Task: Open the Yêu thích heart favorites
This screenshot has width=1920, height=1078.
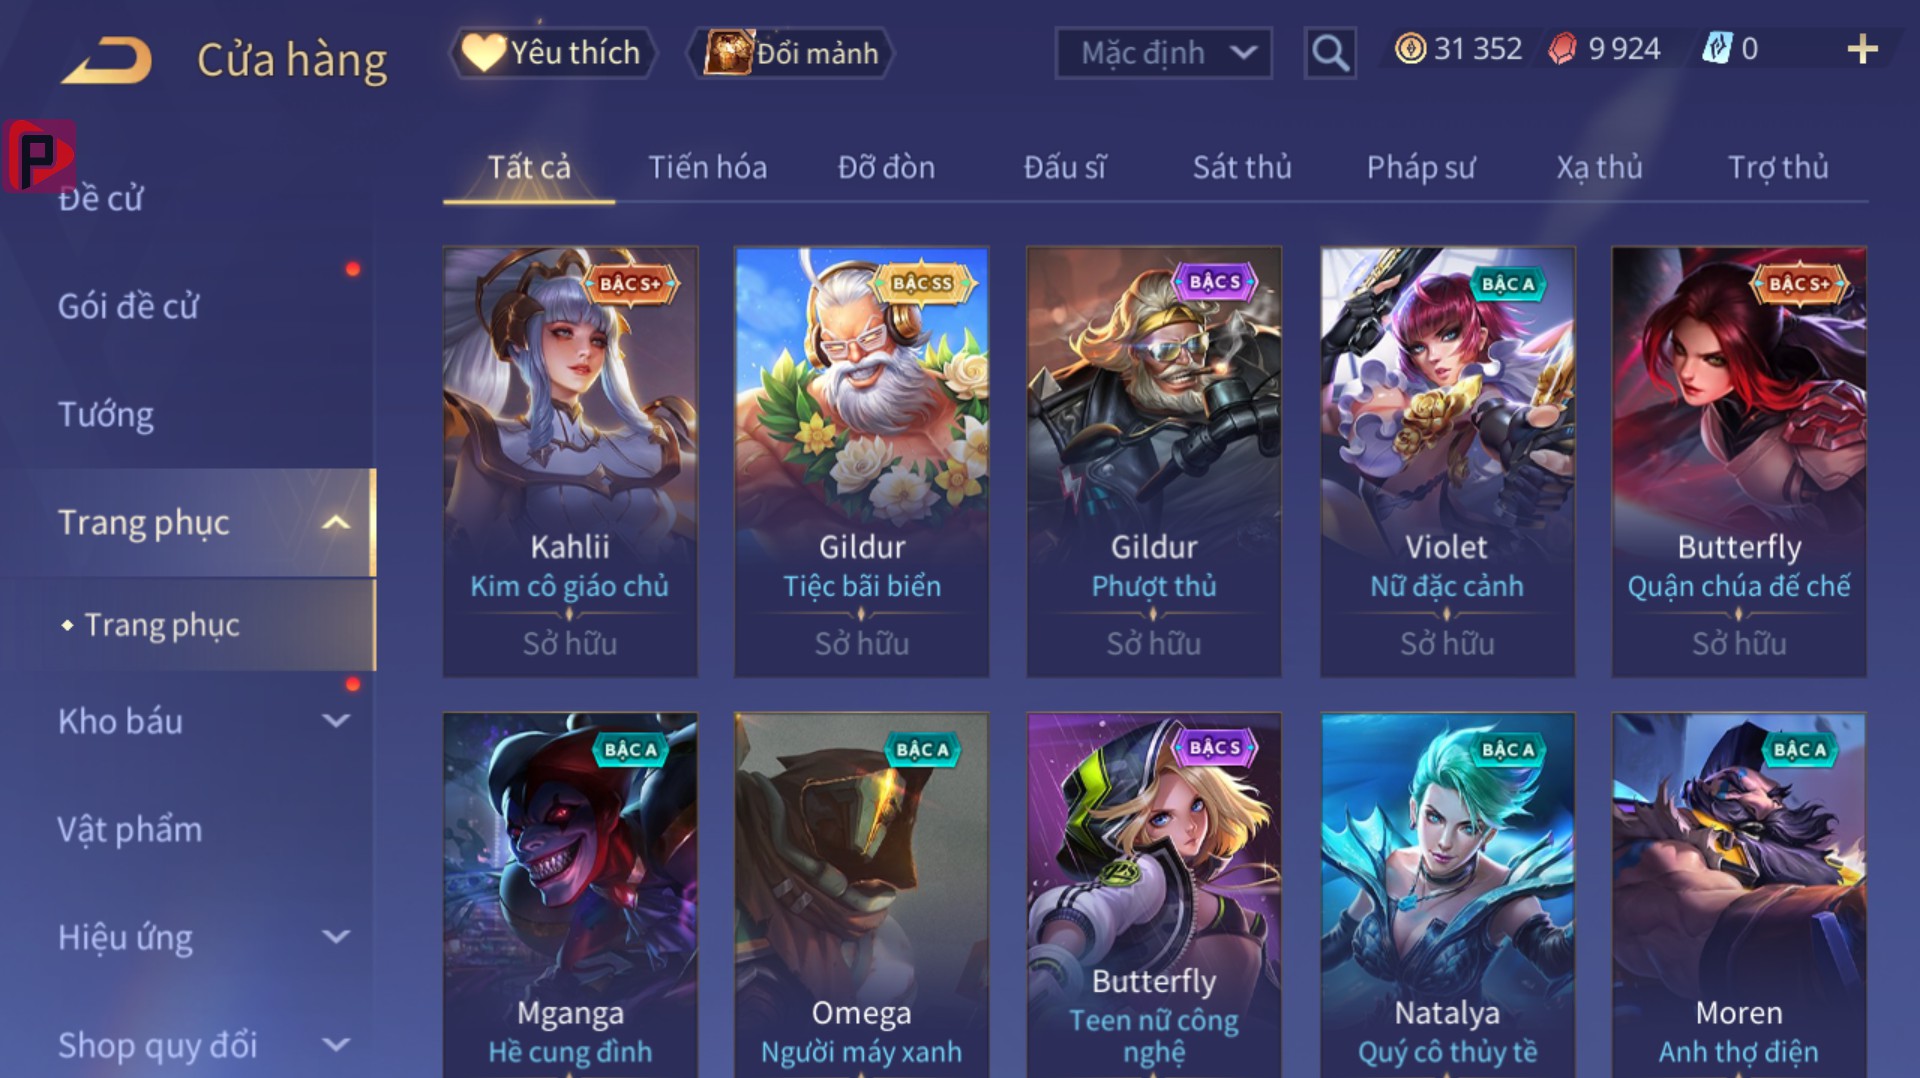Action: (x=552, y=53)
